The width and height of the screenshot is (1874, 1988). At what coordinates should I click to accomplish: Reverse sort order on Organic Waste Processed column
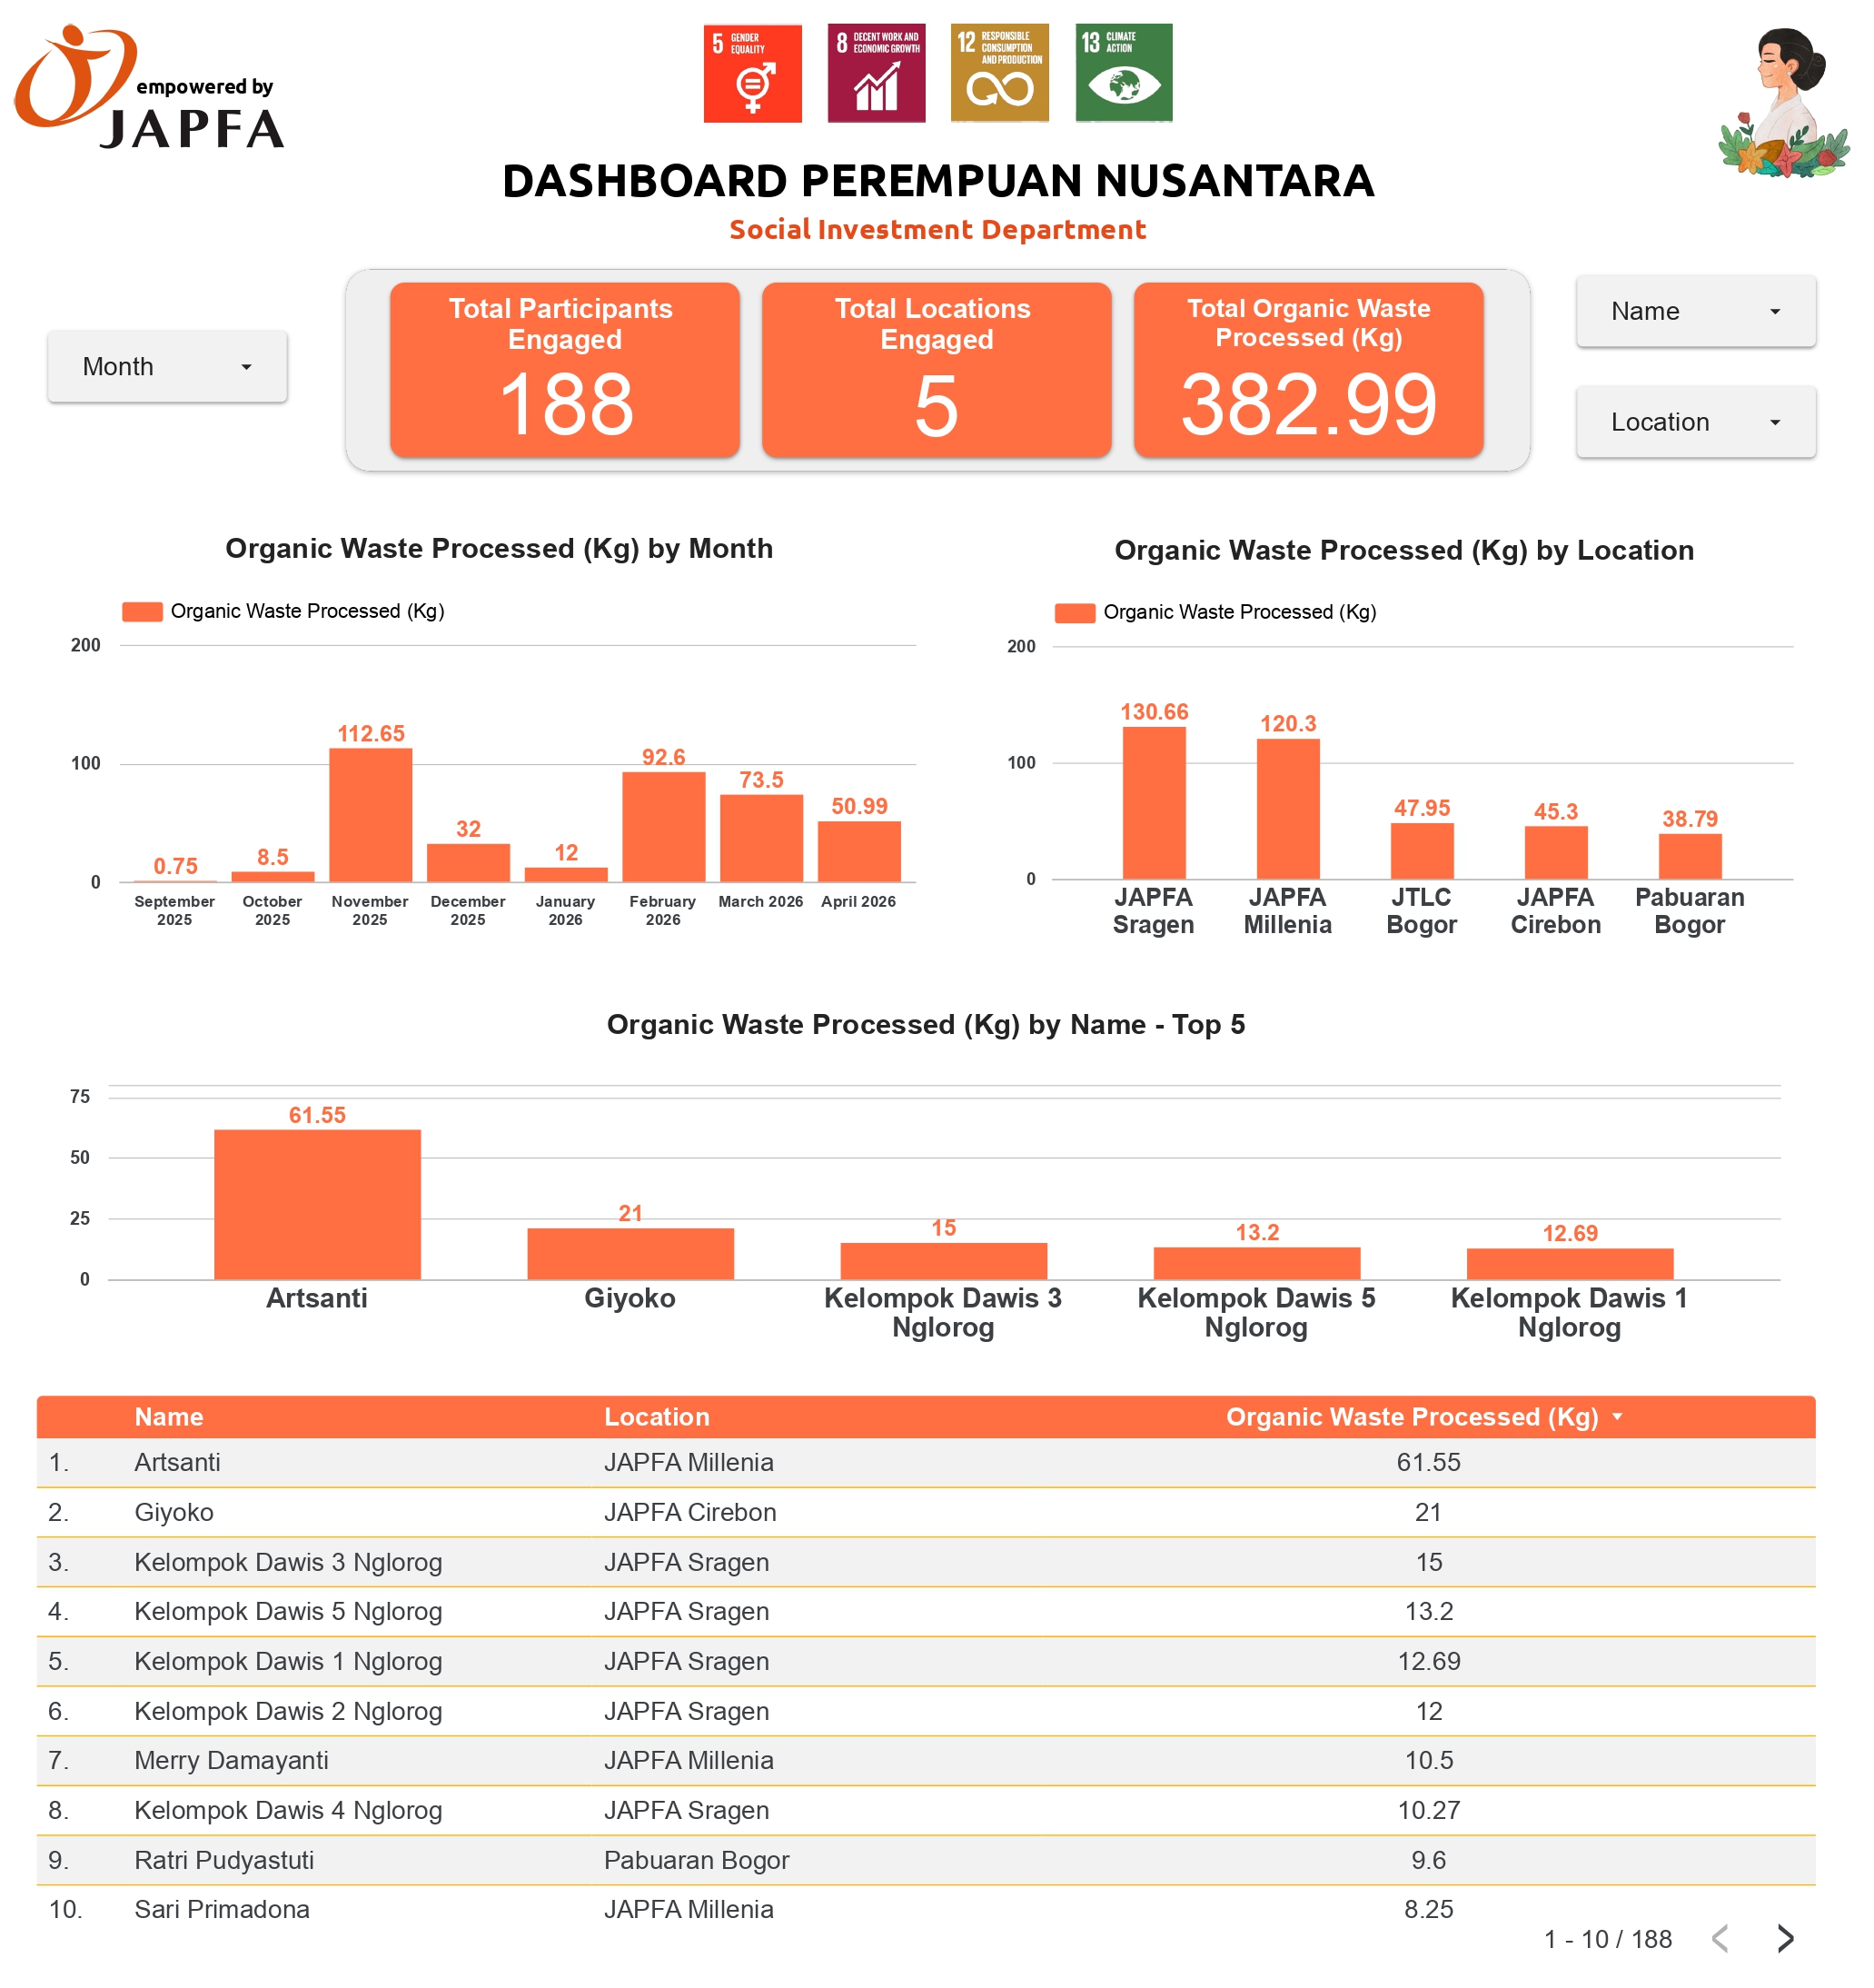tap(1619, 1417)
